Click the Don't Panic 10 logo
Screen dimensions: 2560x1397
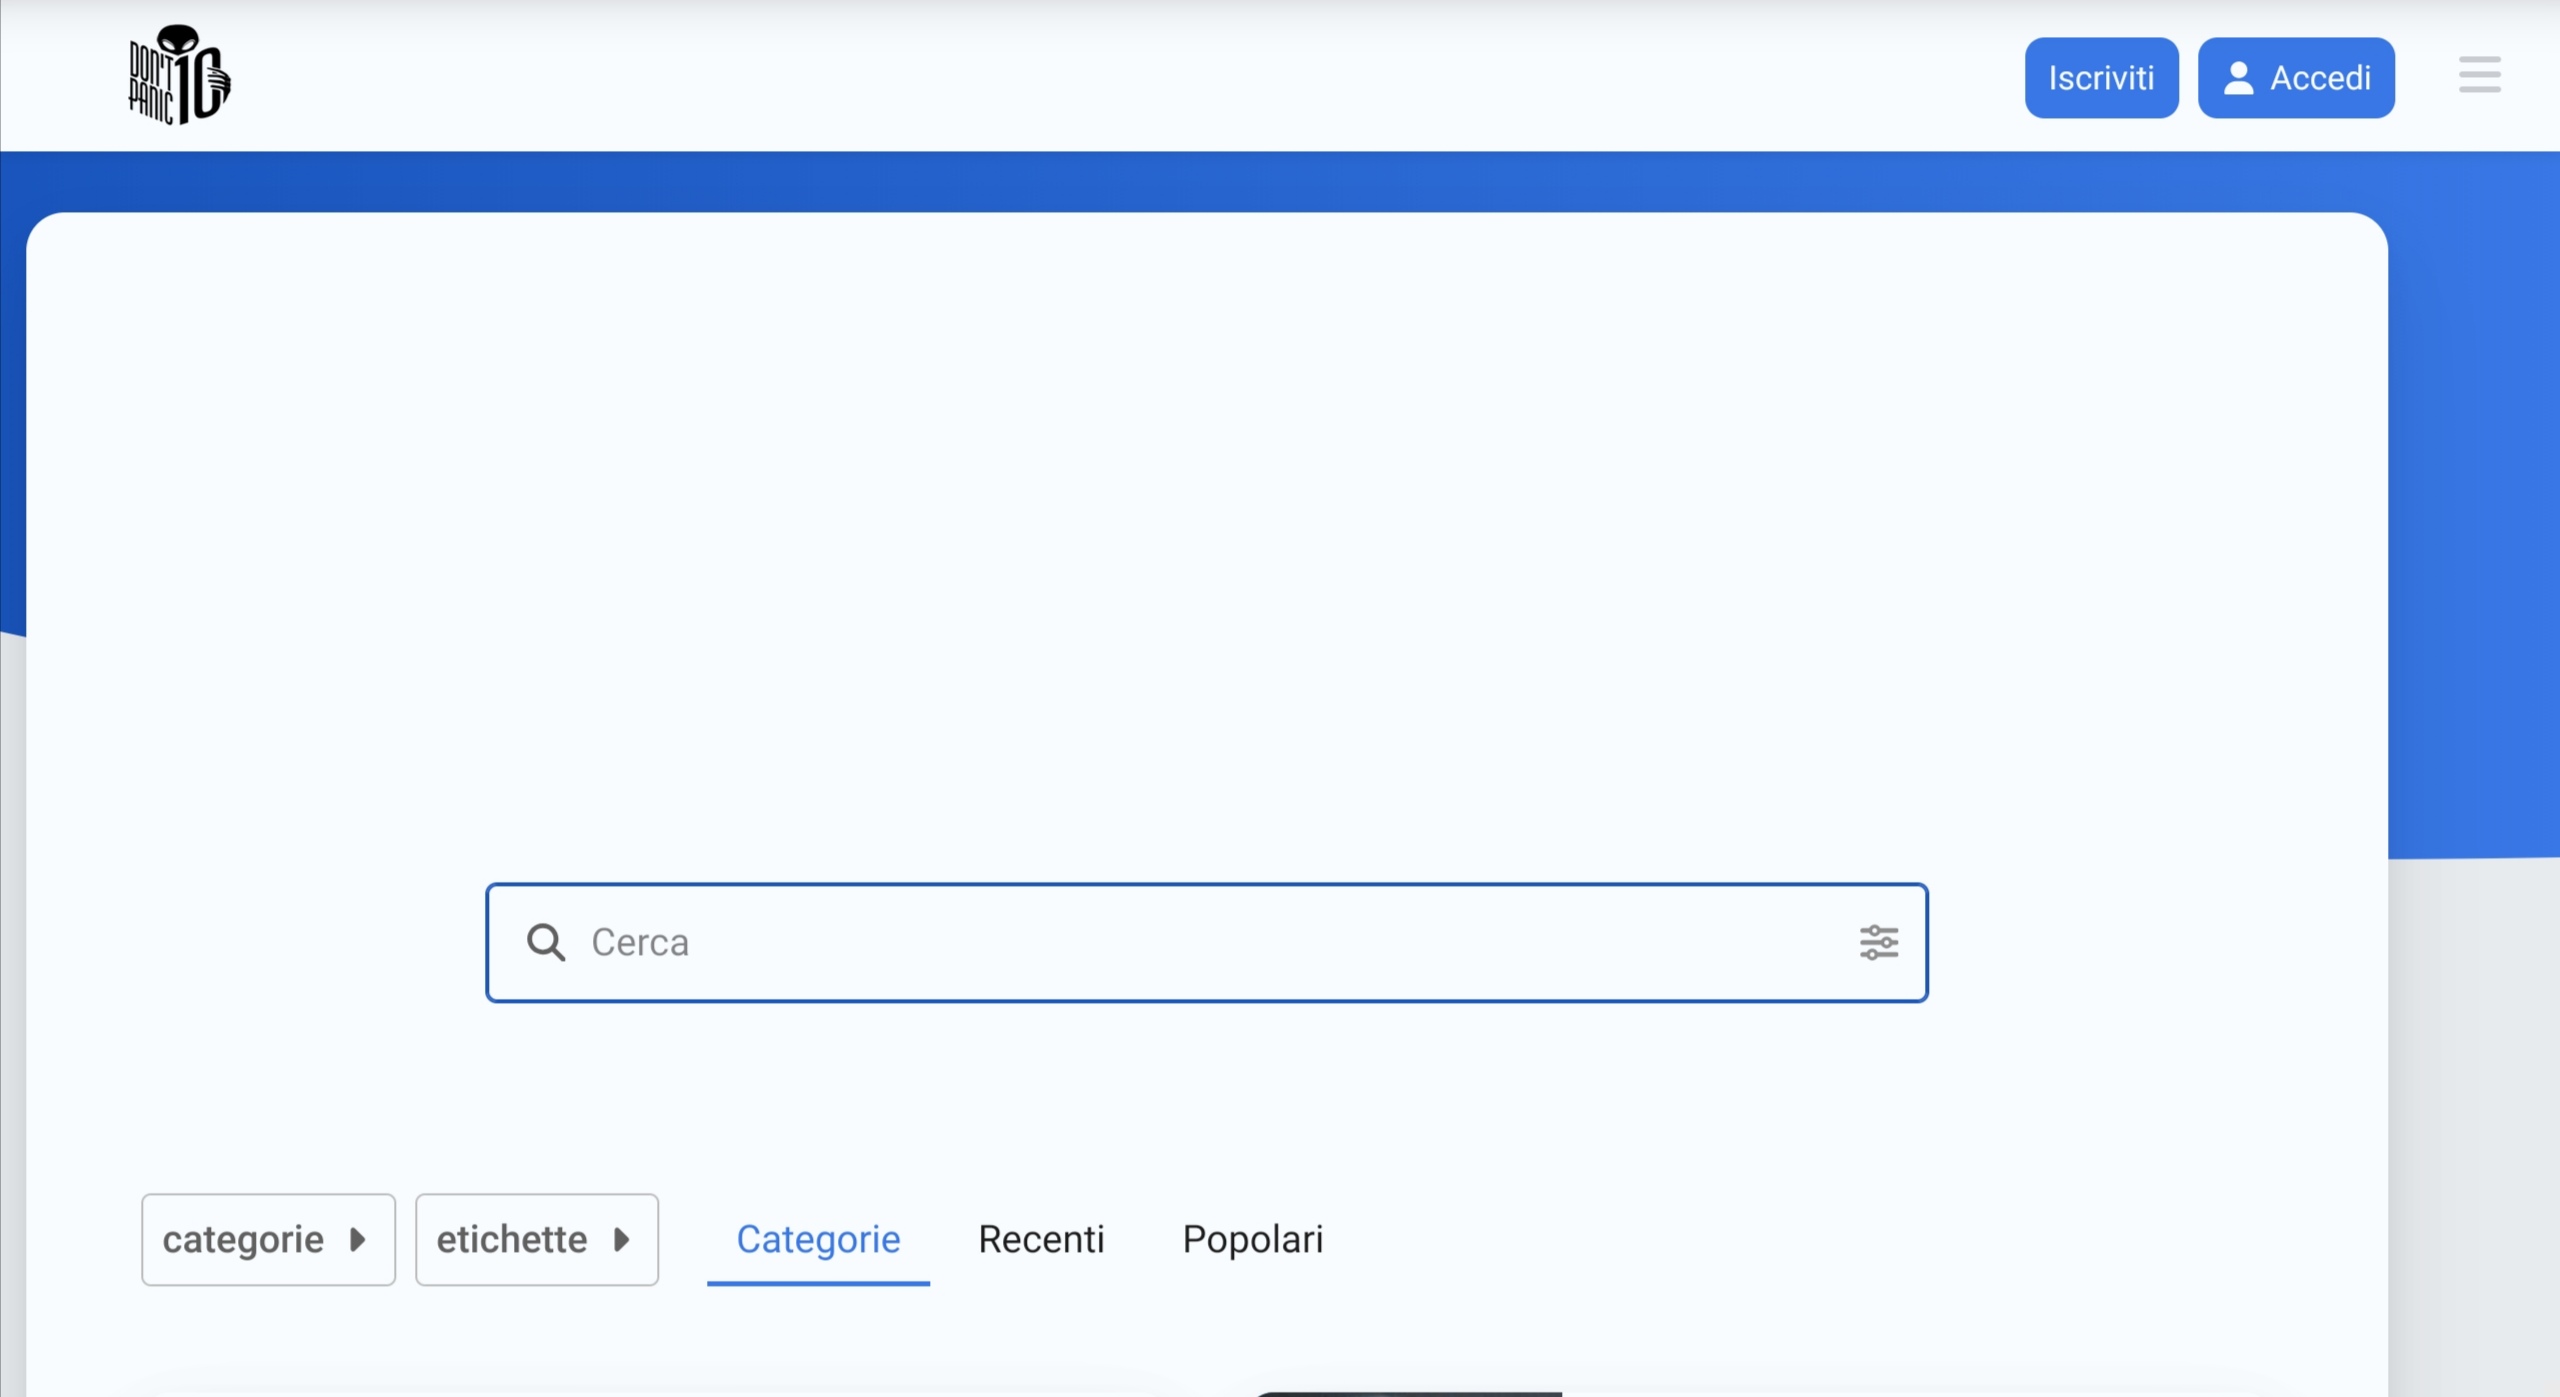click(x=179, y=75)
